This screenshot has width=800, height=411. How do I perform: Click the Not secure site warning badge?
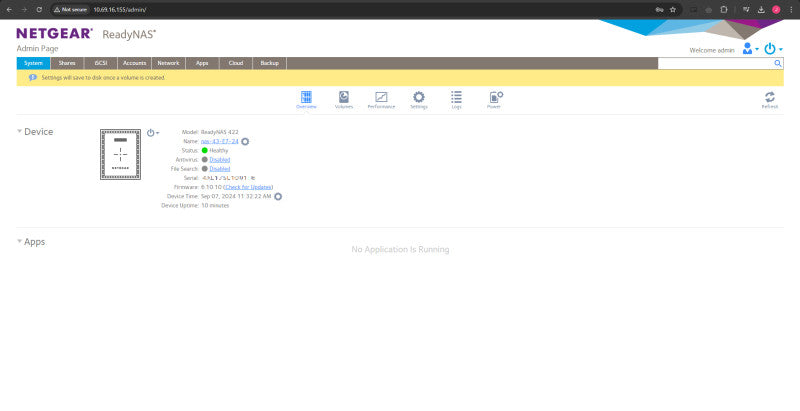[71, 10]
